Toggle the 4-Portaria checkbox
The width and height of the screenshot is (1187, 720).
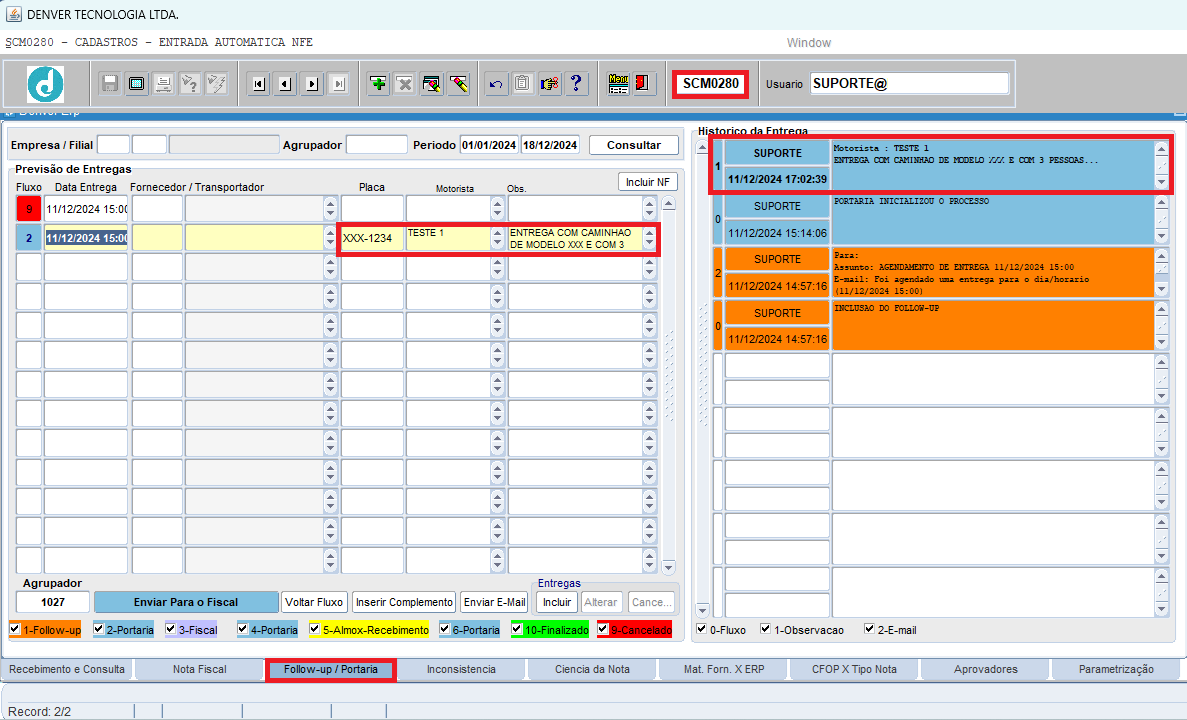tap(242, 628)
